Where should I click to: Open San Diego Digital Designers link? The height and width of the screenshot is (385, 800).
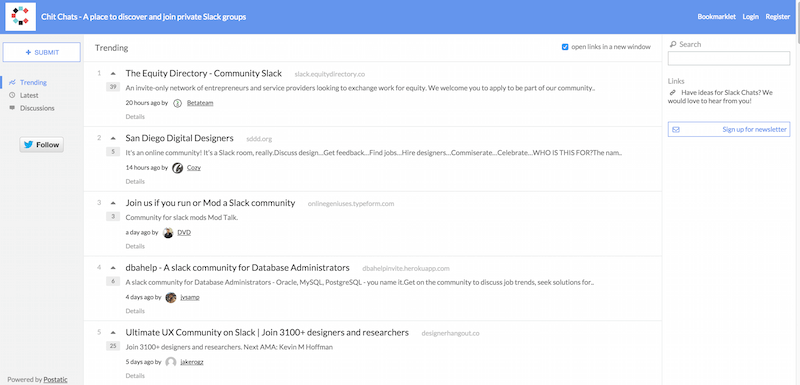(x=180, y=138)
